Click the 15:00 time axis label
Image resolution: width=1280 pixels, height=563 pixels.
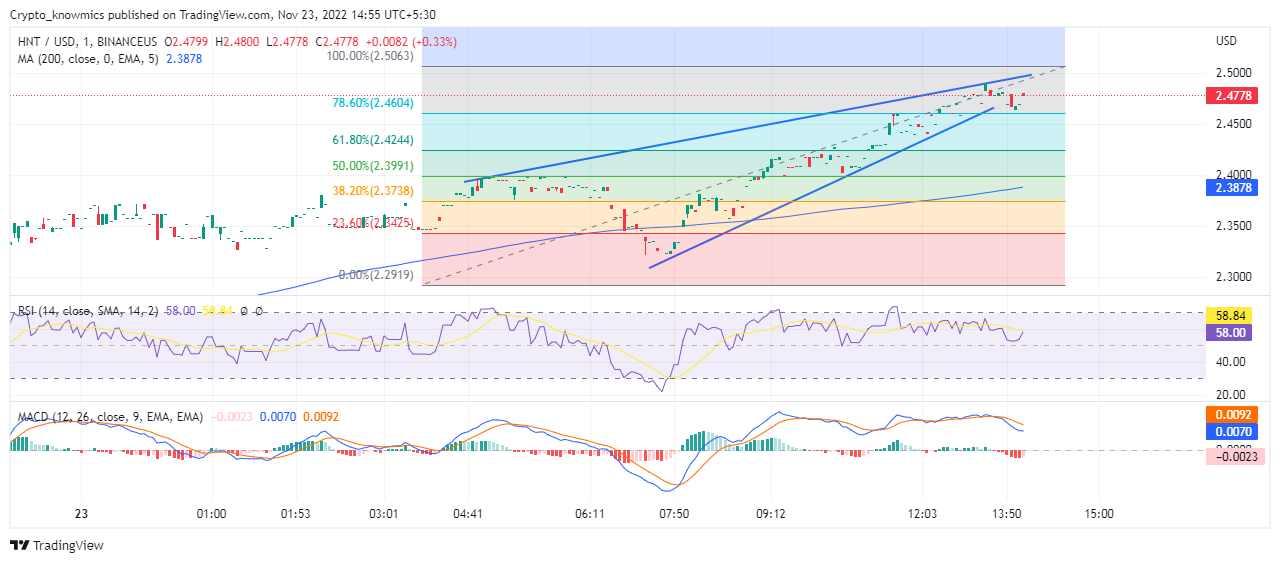1099,514
